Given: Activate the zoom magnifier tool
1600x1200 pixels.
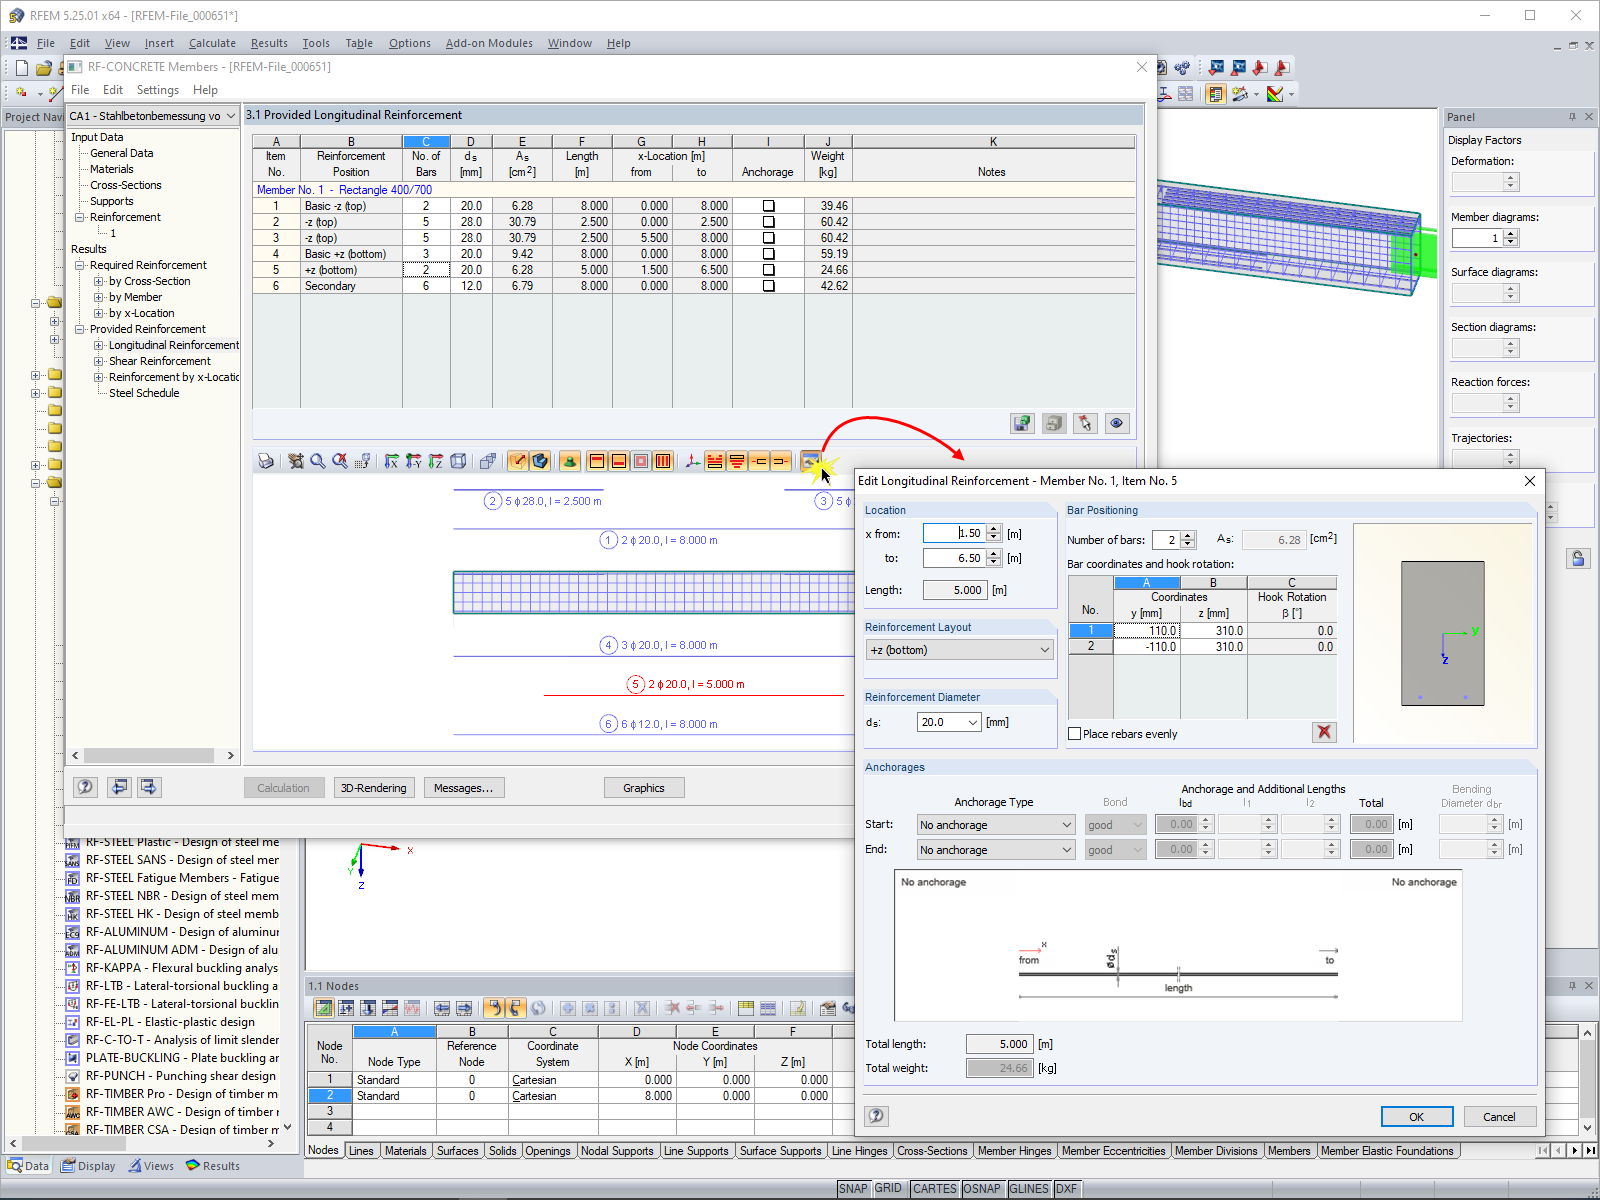Looking at the screenshot, I should [x=317, y=461].
